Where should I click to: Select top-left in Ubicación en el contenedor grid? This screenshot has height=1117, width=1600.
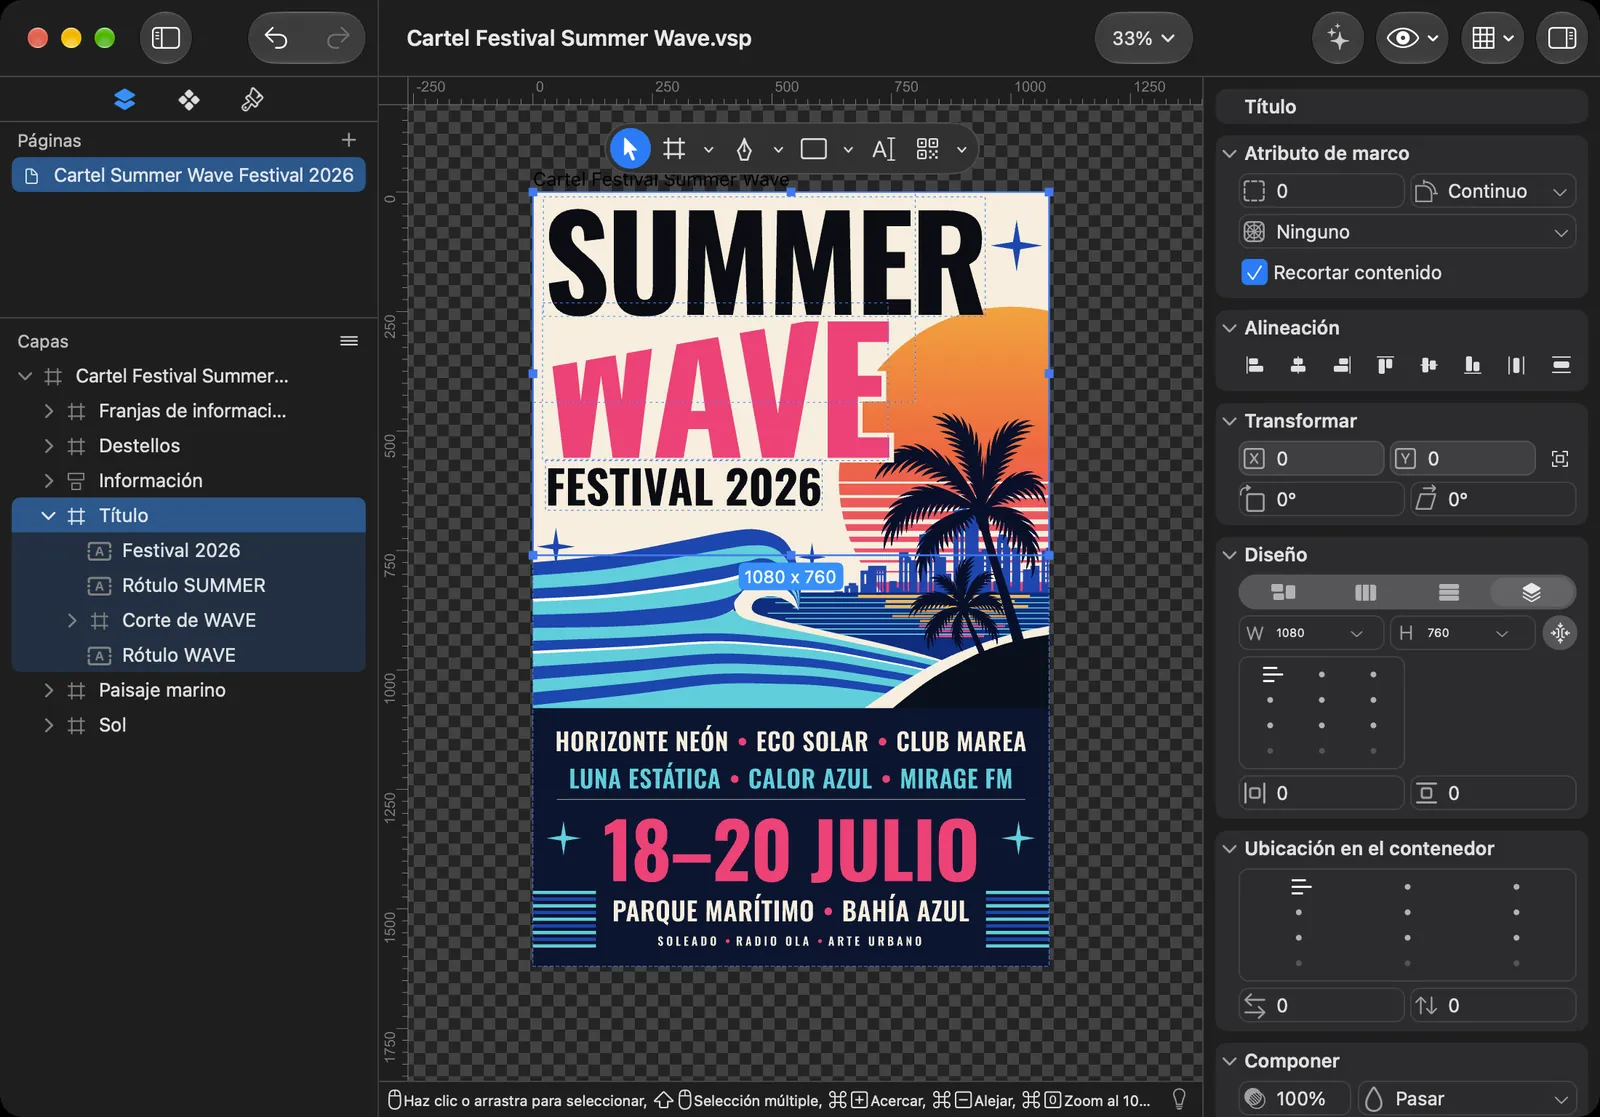pyautogui.click(x=1300, y=887)
